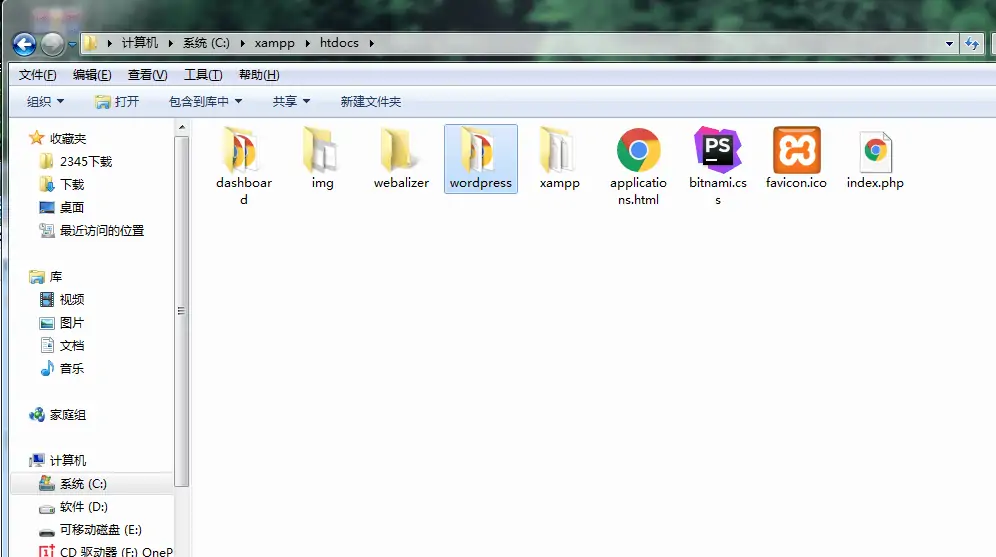Open the 组织 organize dropdown

(x=45, y=102)
